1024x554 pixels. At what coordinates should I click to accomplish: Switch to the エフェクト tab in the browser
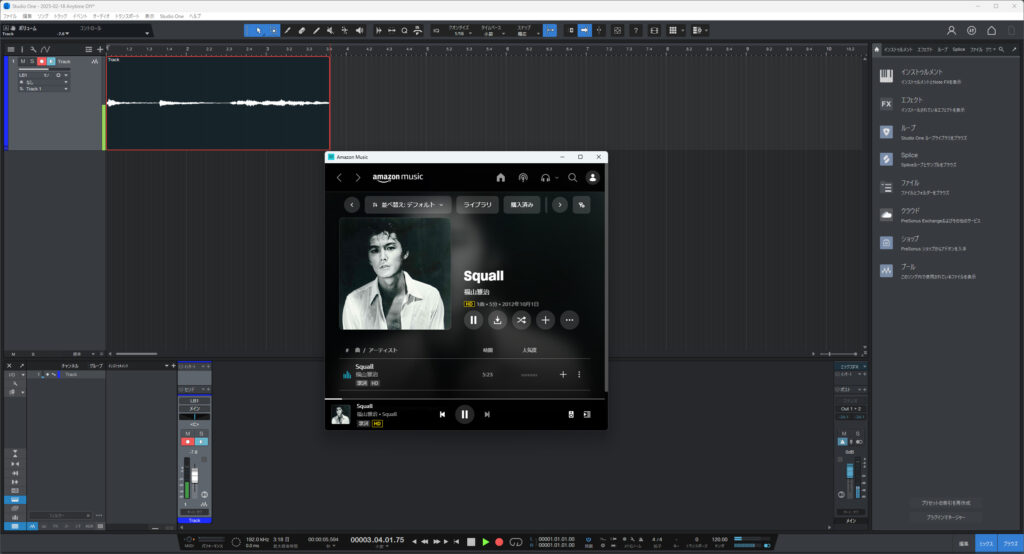coord(924,48)
